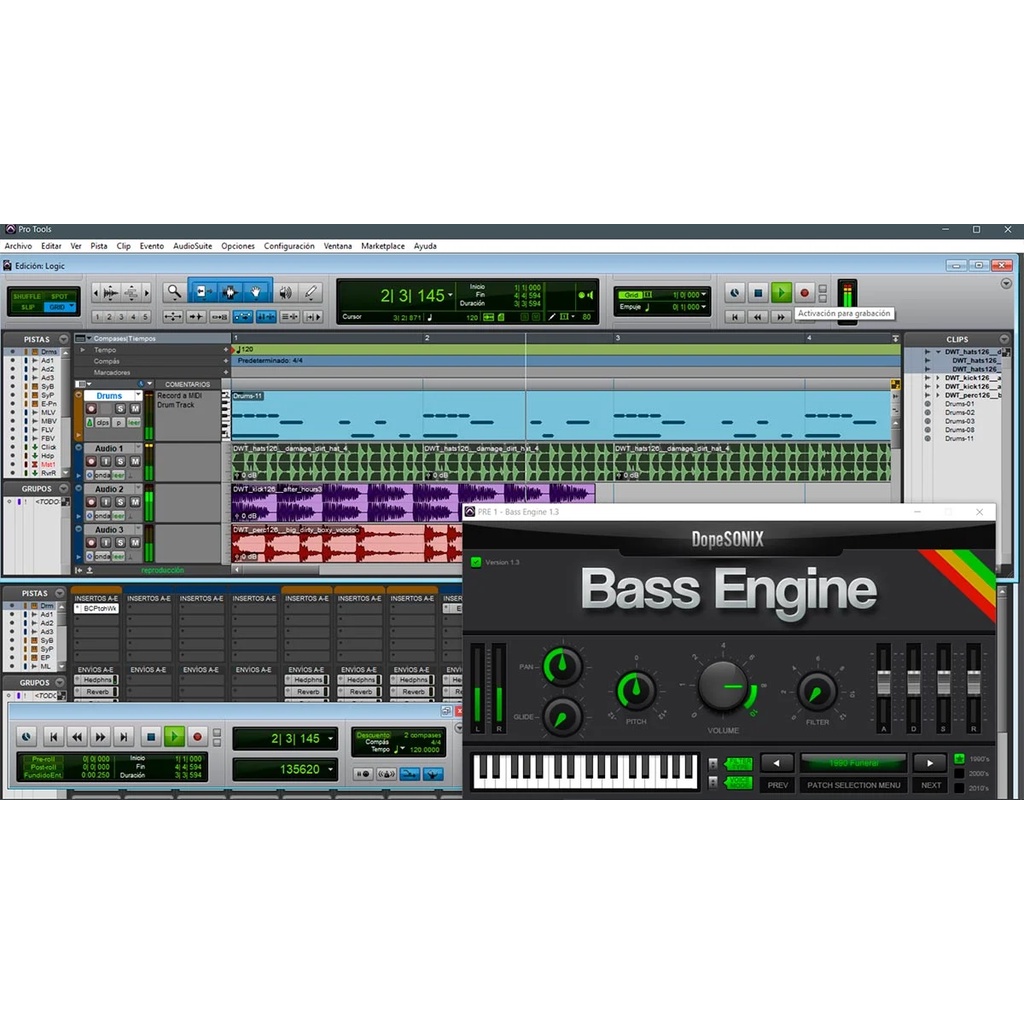
Task: Click Return to Zero in top transport
Action: click(x=735, y=317)
